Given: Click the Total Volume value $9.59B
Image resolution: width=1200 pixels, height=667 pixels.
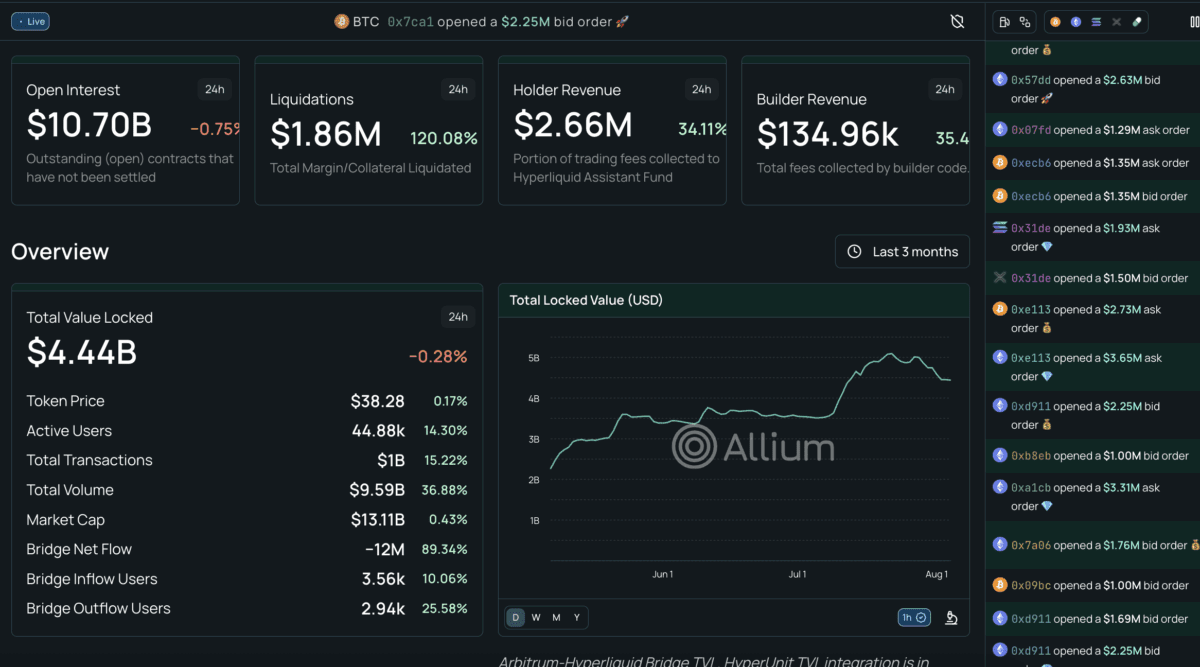Looking at the screenshot, I should 377,490.
